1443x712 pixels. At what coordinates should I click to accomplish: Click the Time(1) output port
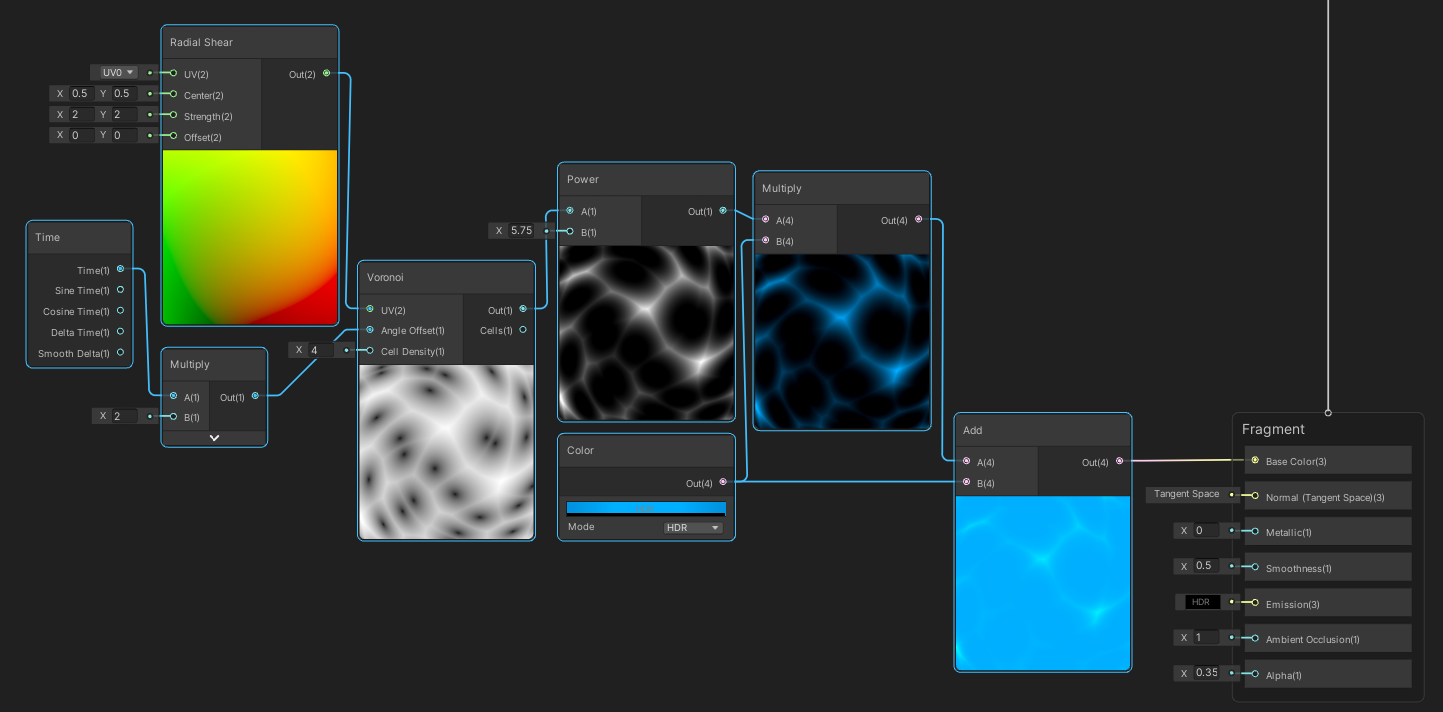121,269
